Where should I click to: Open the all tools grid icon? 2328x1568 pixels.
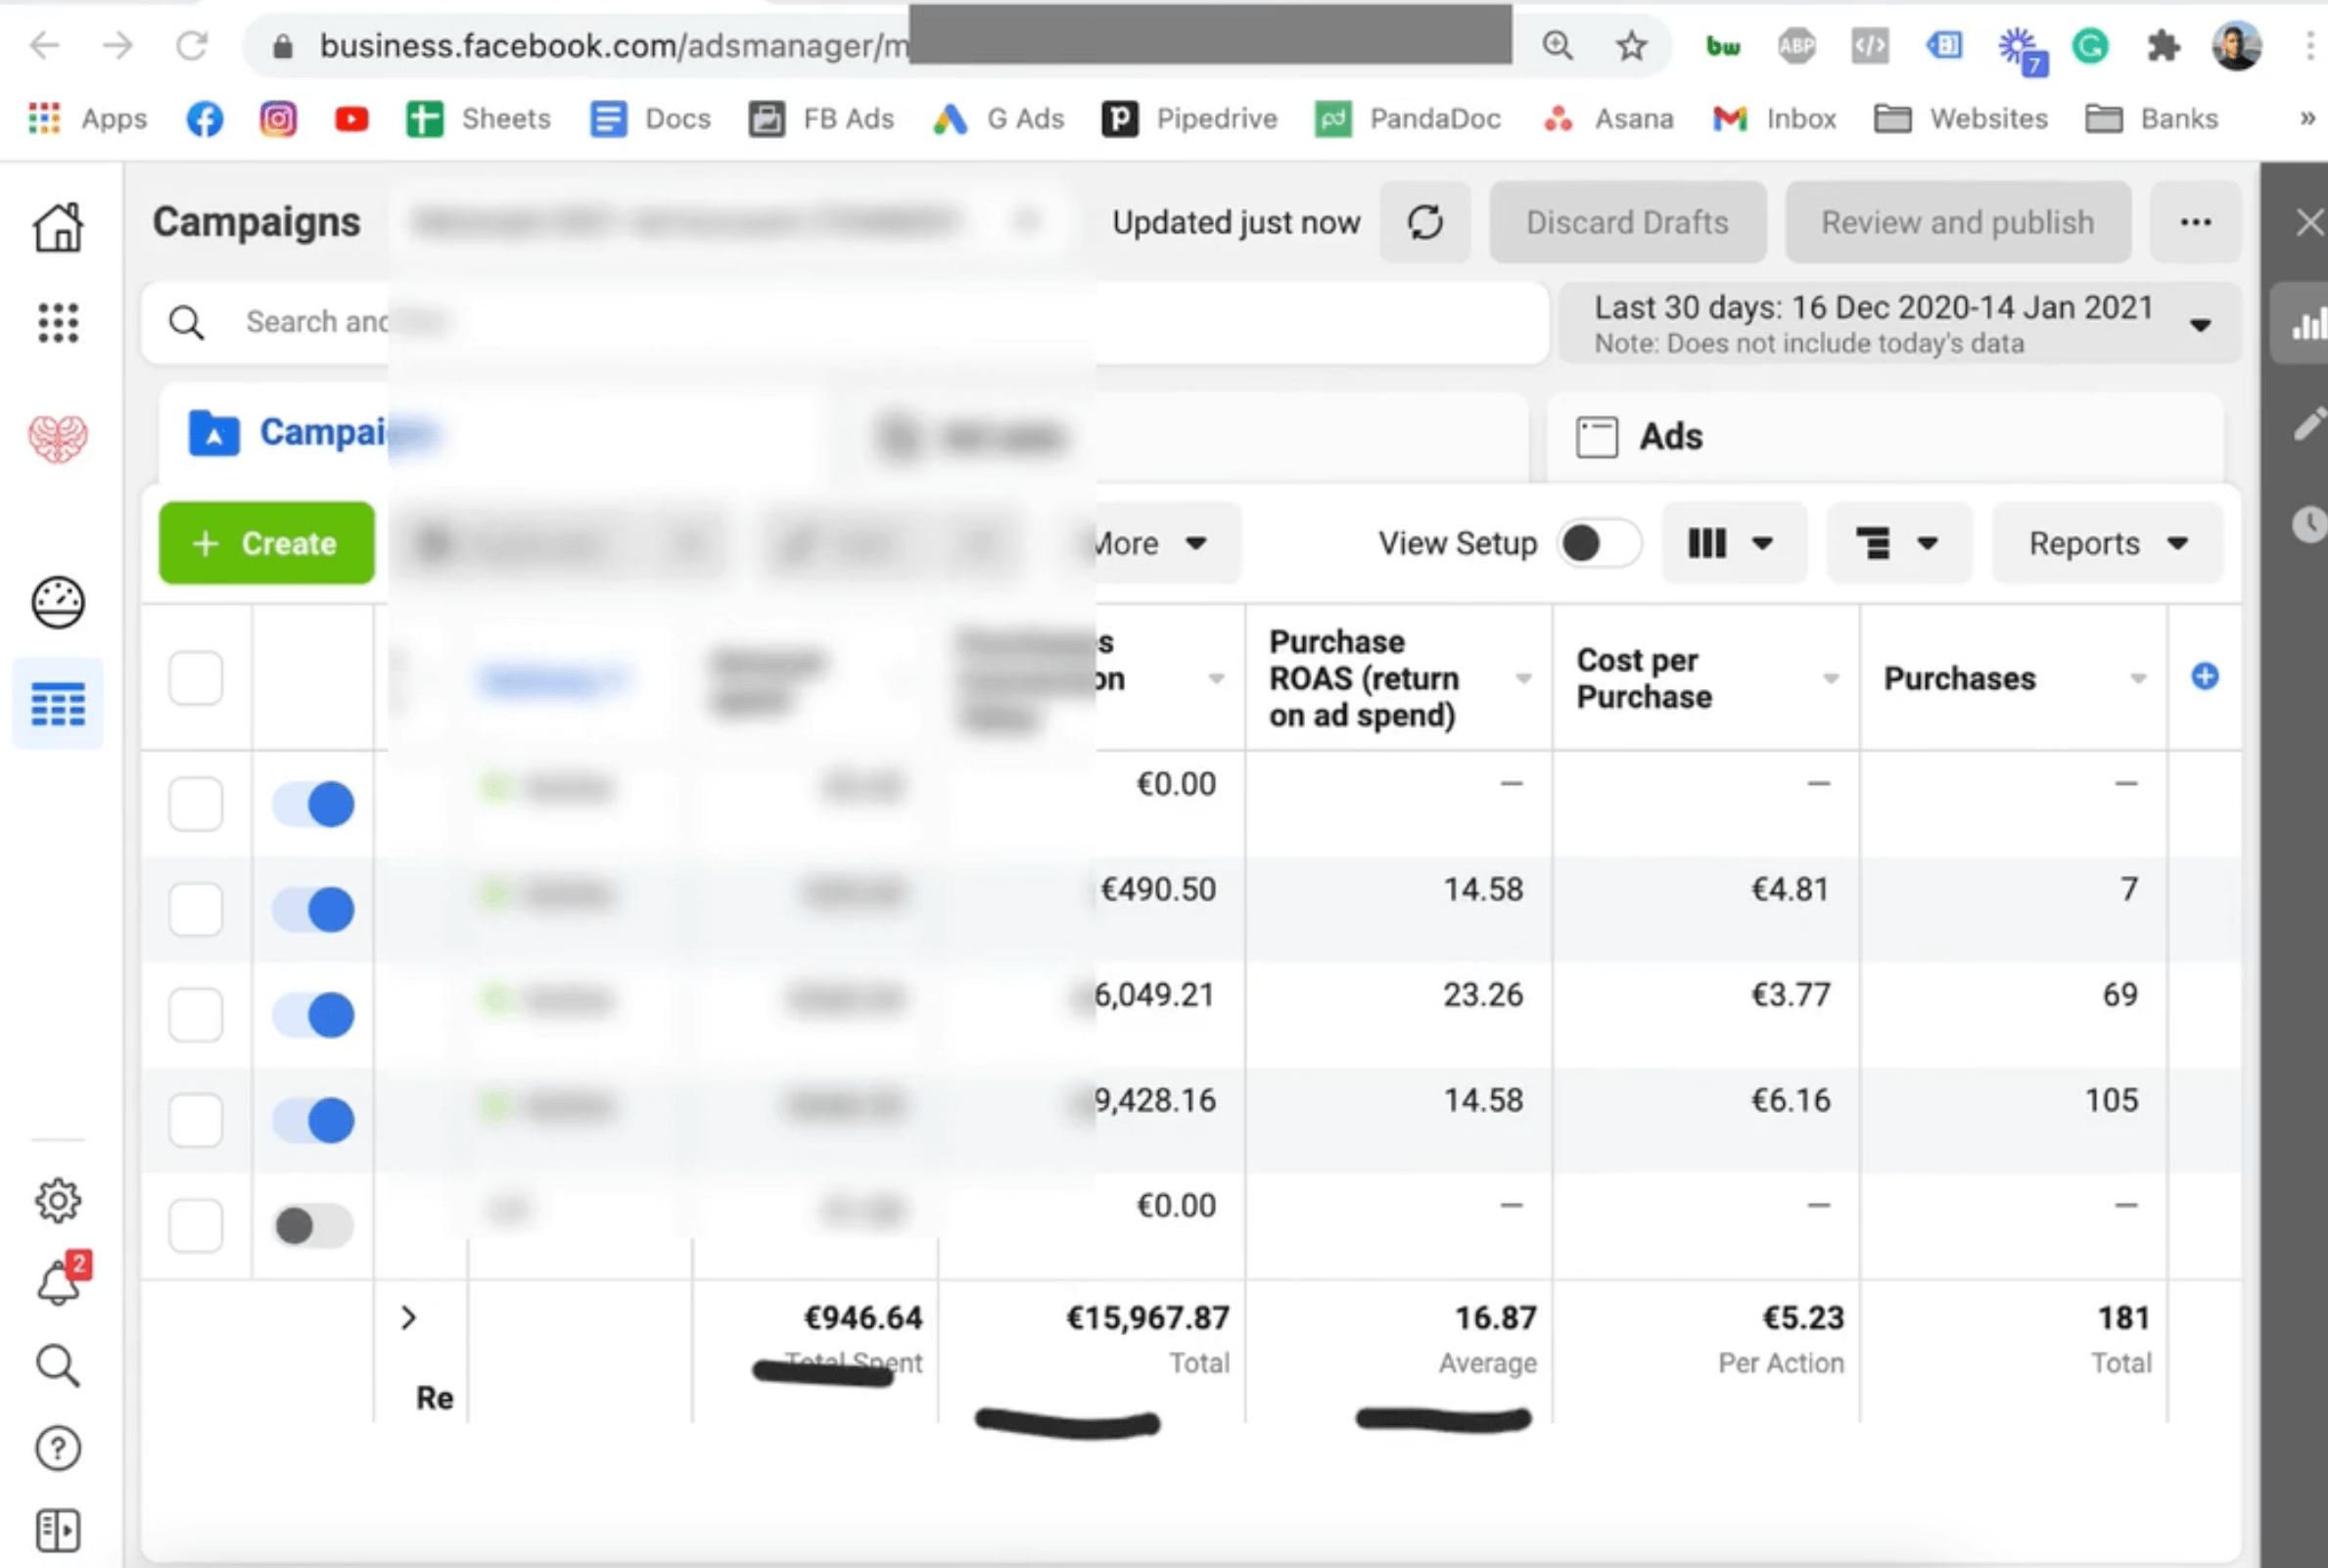[x=58, y=323]
